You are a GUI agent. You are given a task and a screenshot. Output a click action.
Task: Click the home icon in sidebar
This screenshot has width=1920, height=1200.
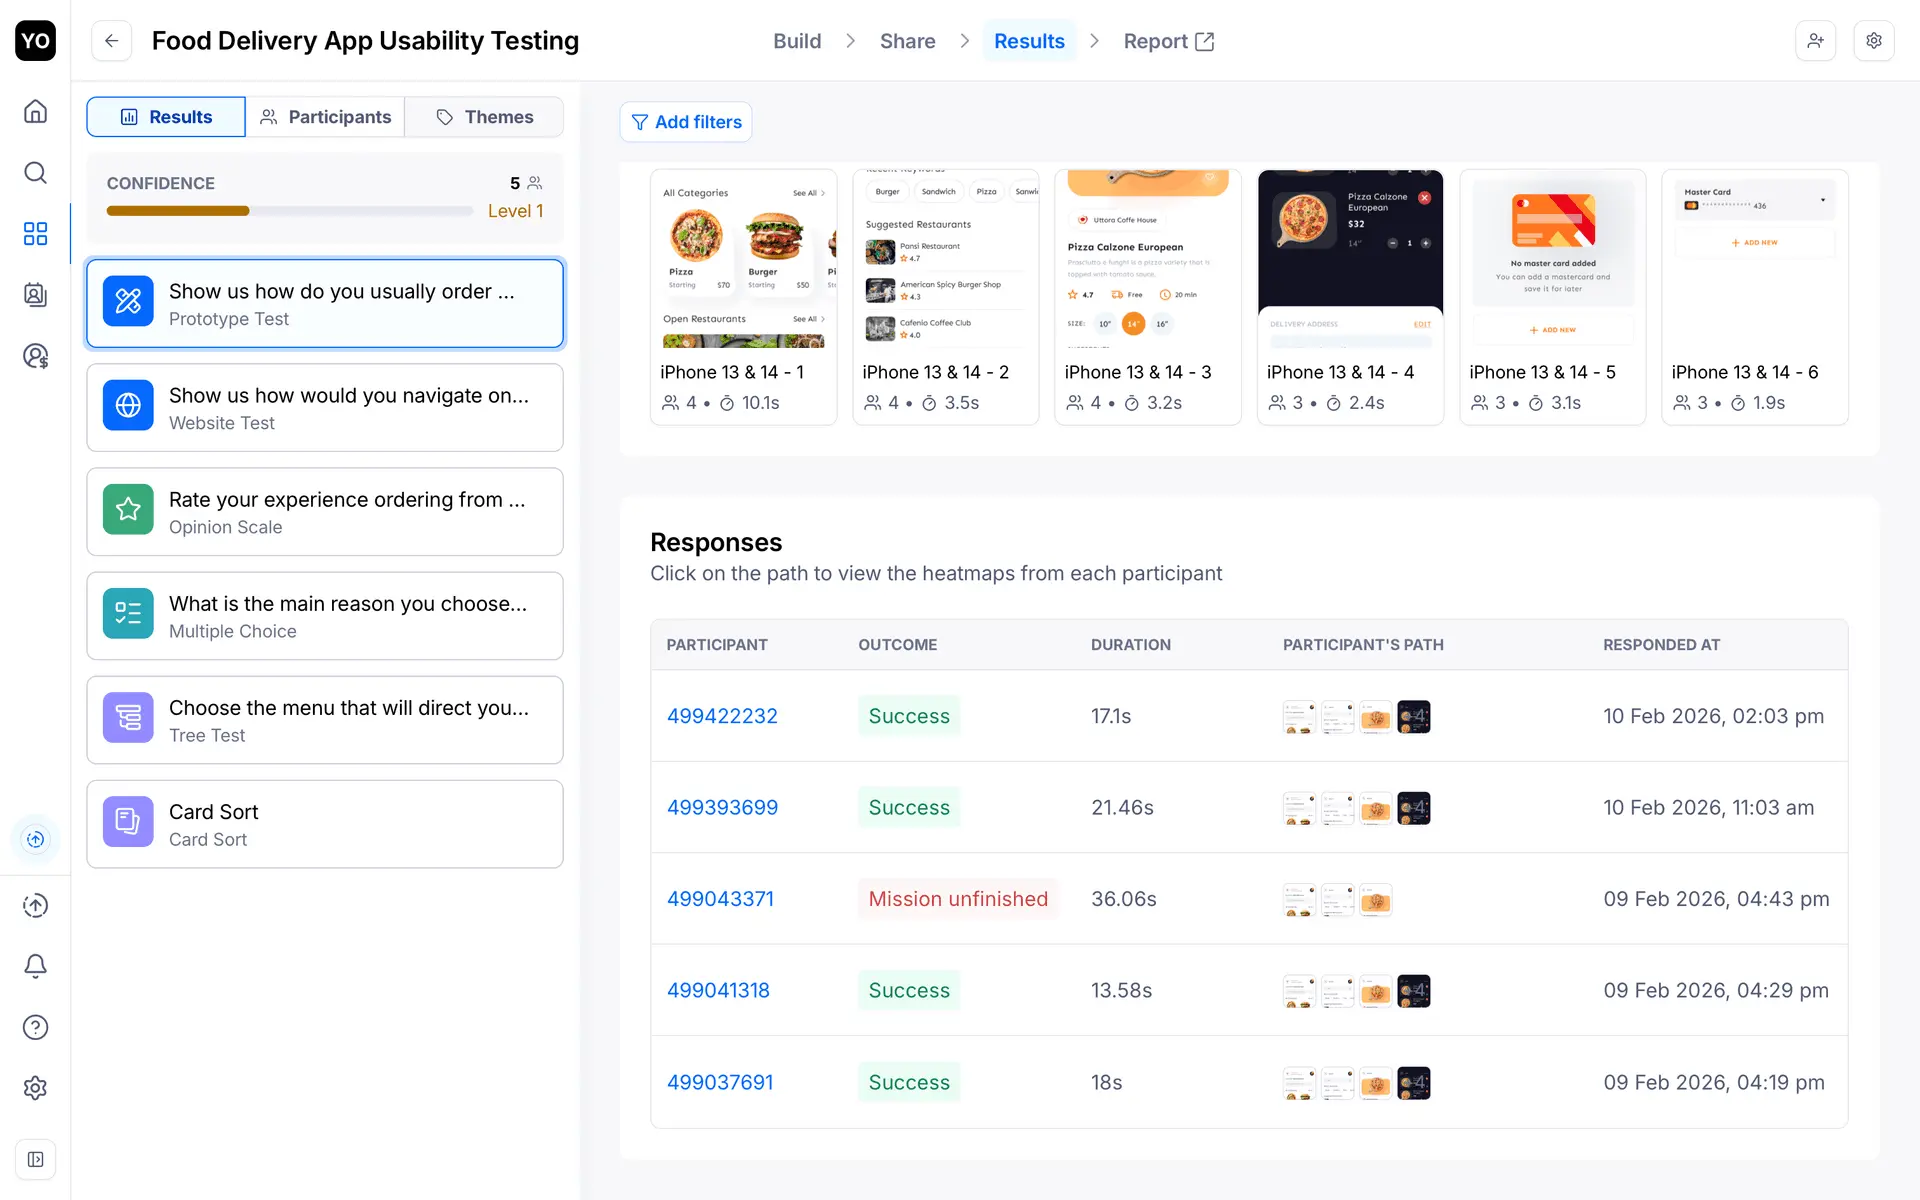35,111
